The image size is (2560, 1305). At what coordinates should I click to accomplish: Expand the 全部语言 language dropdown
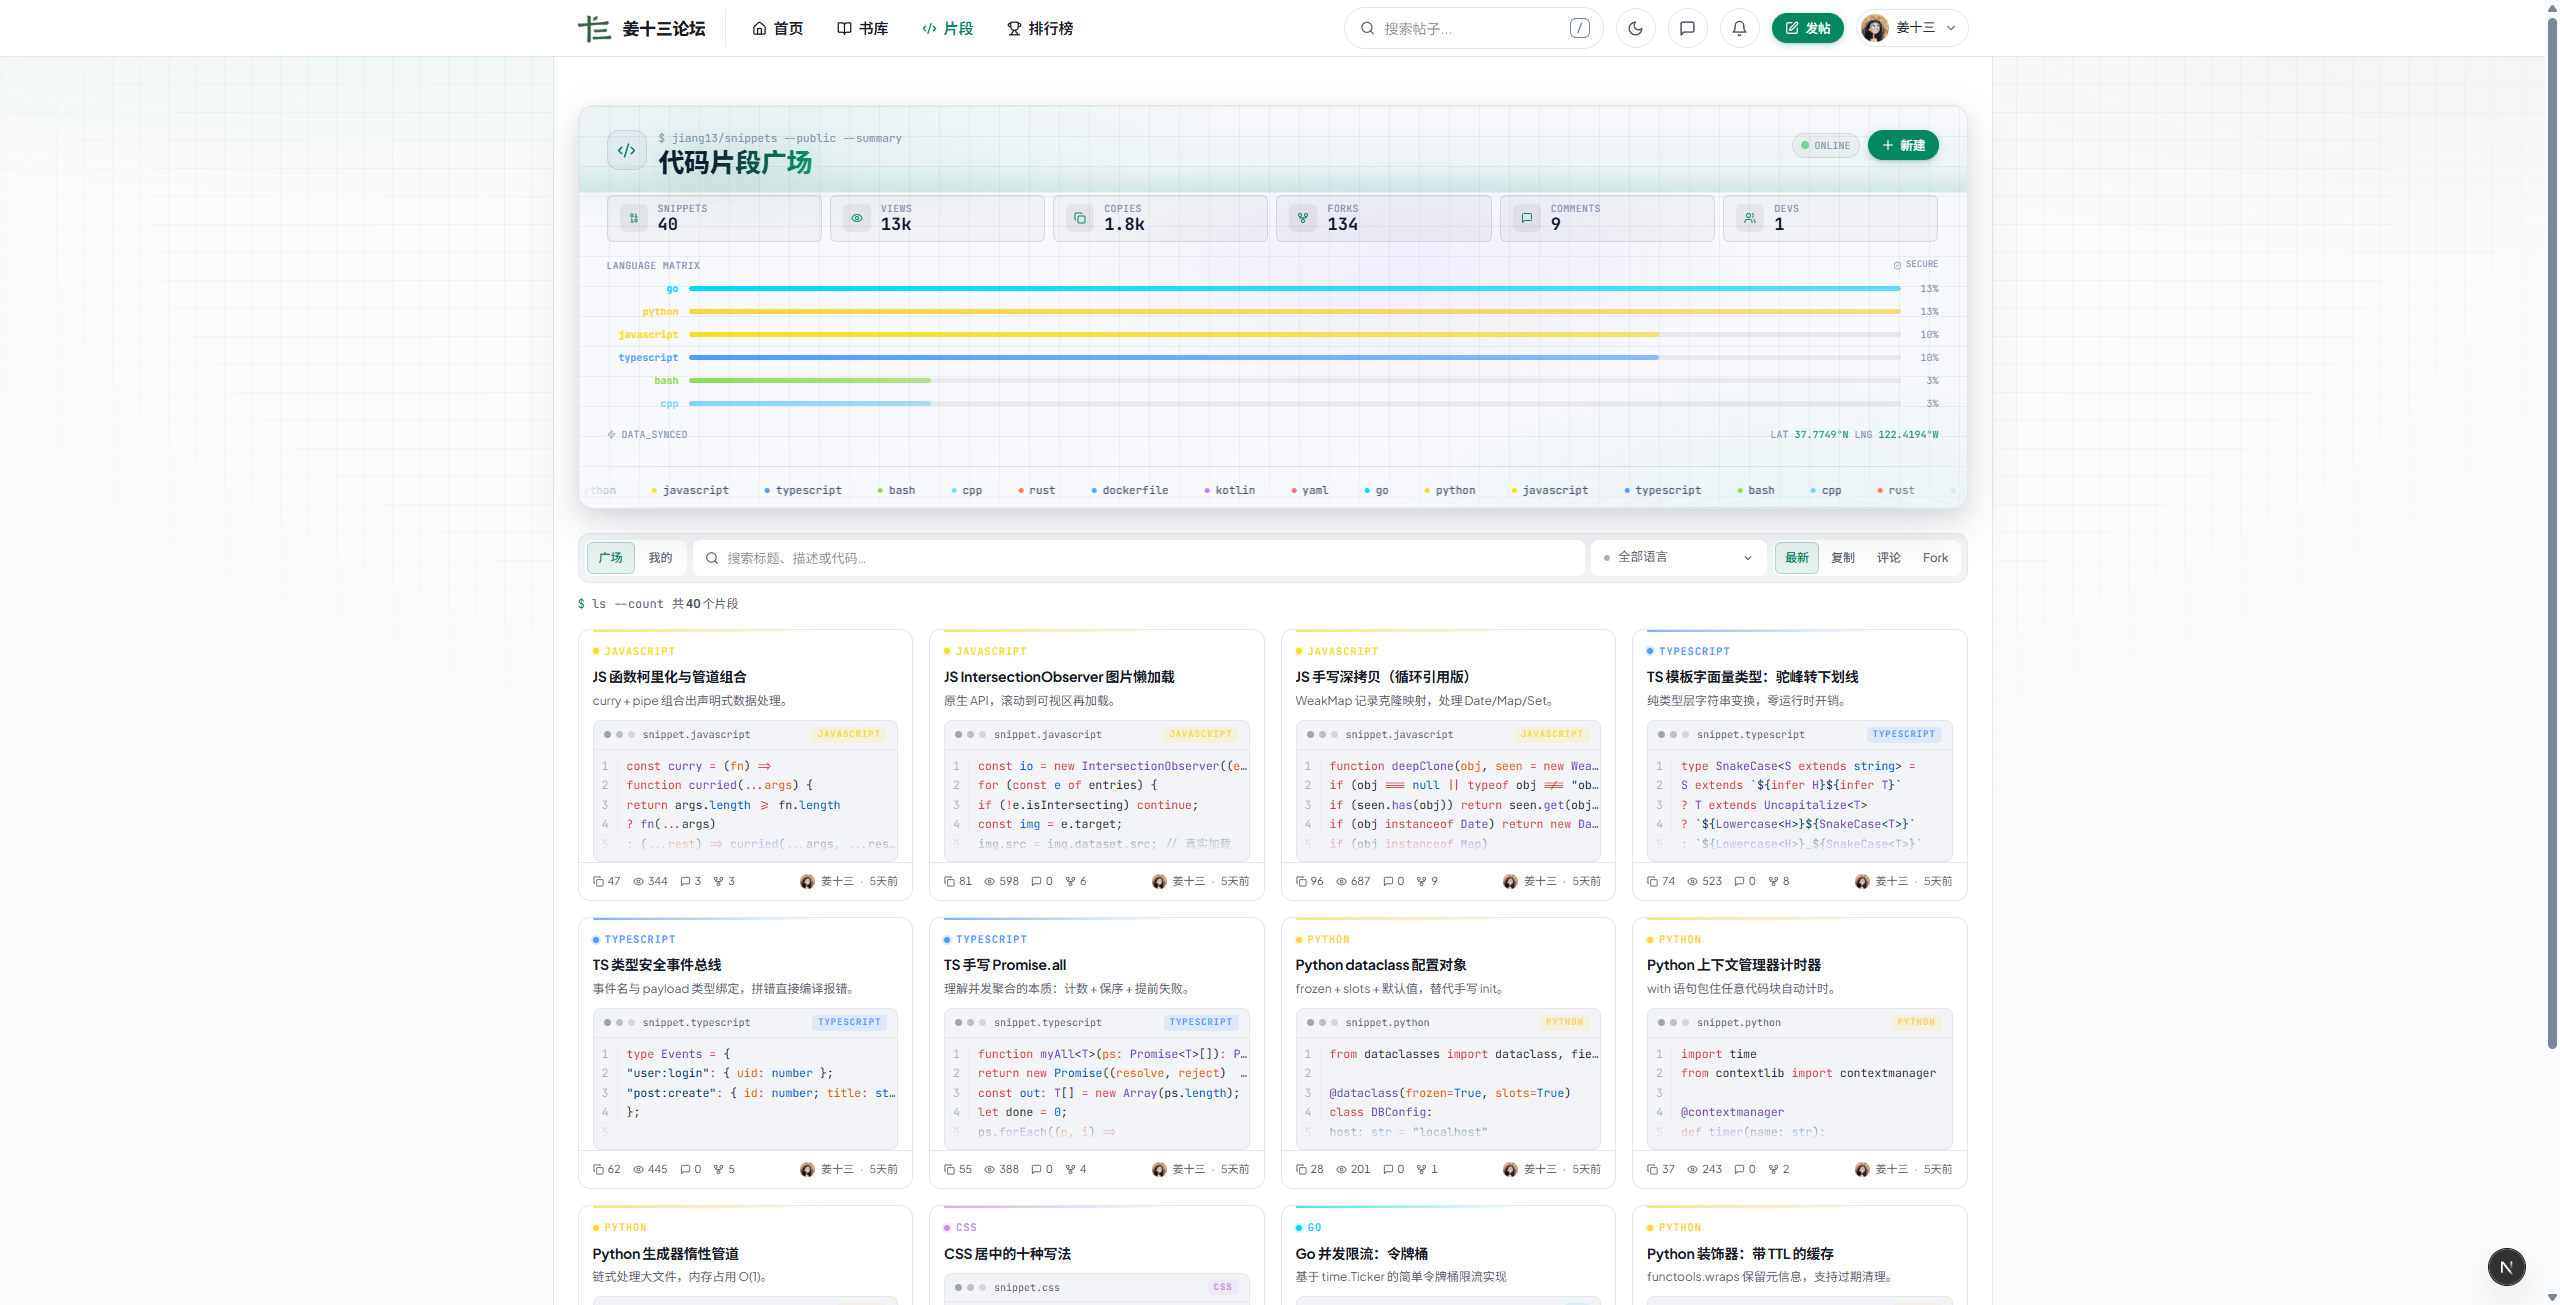(x=1679, y=558)
